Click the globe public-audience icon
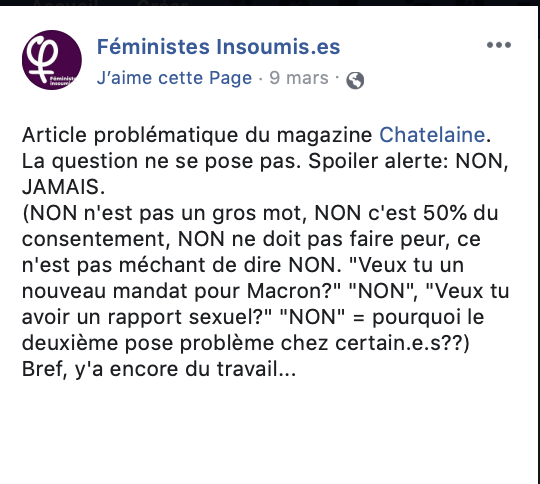This screenshot has height=484, width=540. (x=355, y=81)
